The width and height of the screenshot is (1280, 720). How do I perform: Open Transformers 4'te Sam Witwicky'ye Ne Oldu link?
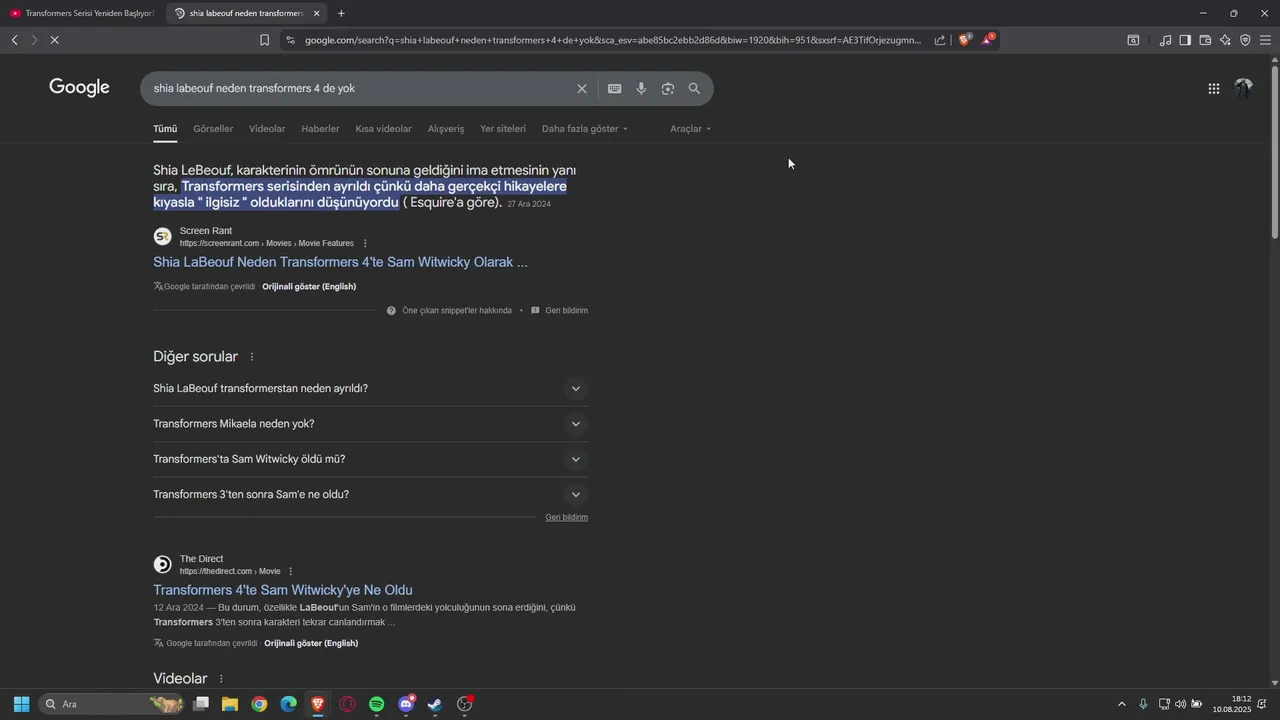(283, 590)
